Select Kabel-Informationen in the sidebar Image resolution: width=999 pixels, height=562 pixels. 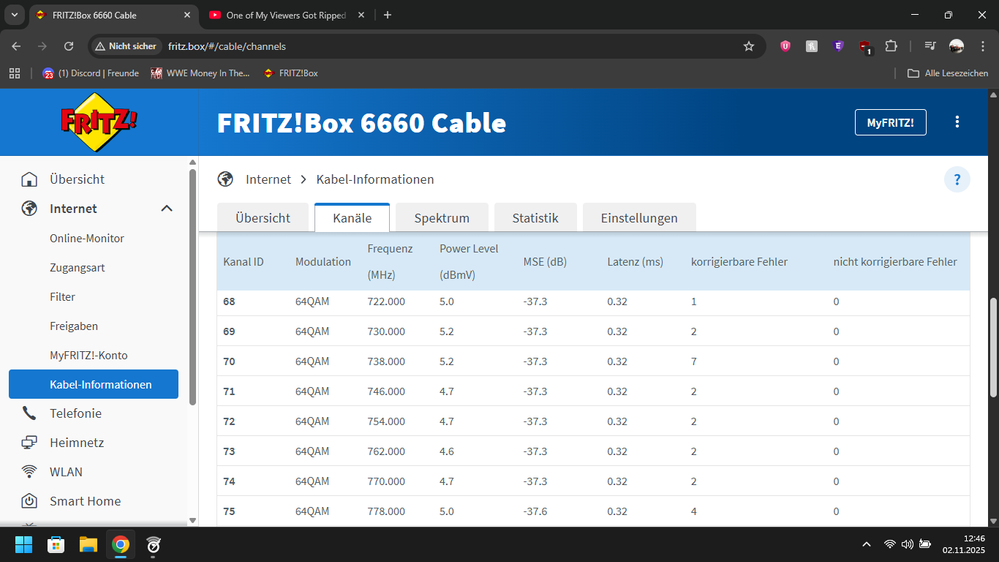pos(94,384)
